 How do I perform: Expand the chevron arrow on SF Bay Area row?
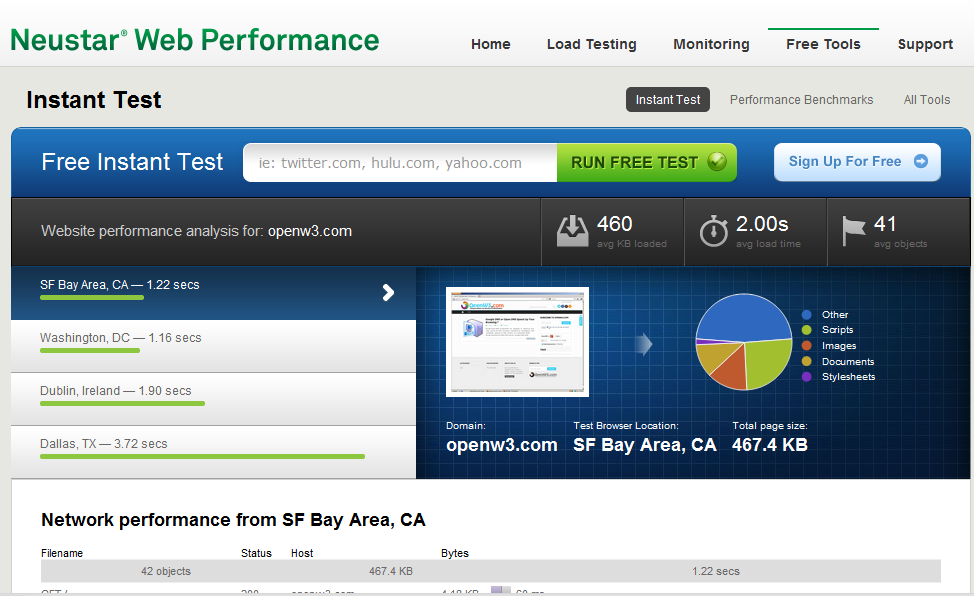[388, 292]
